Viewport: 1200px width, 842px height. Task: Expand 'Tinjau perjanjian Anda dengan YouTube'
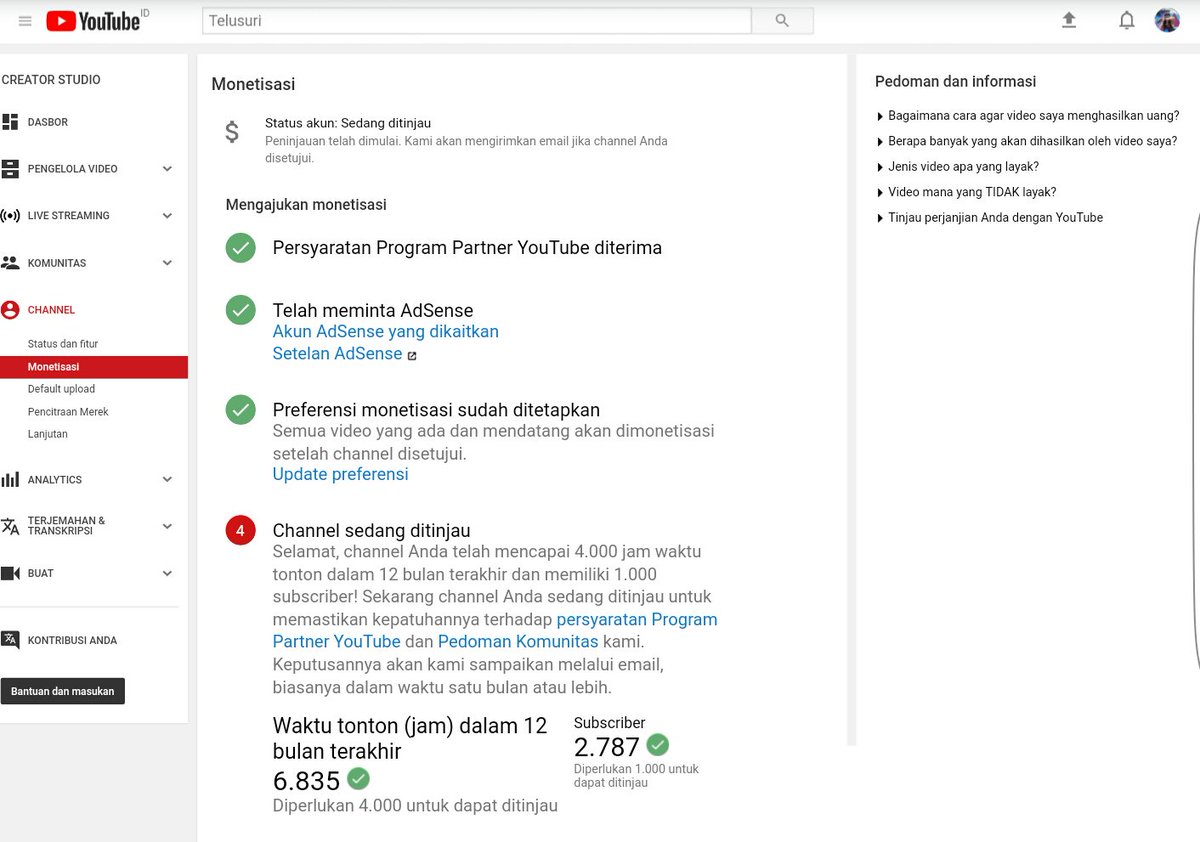tap(989, 217)
